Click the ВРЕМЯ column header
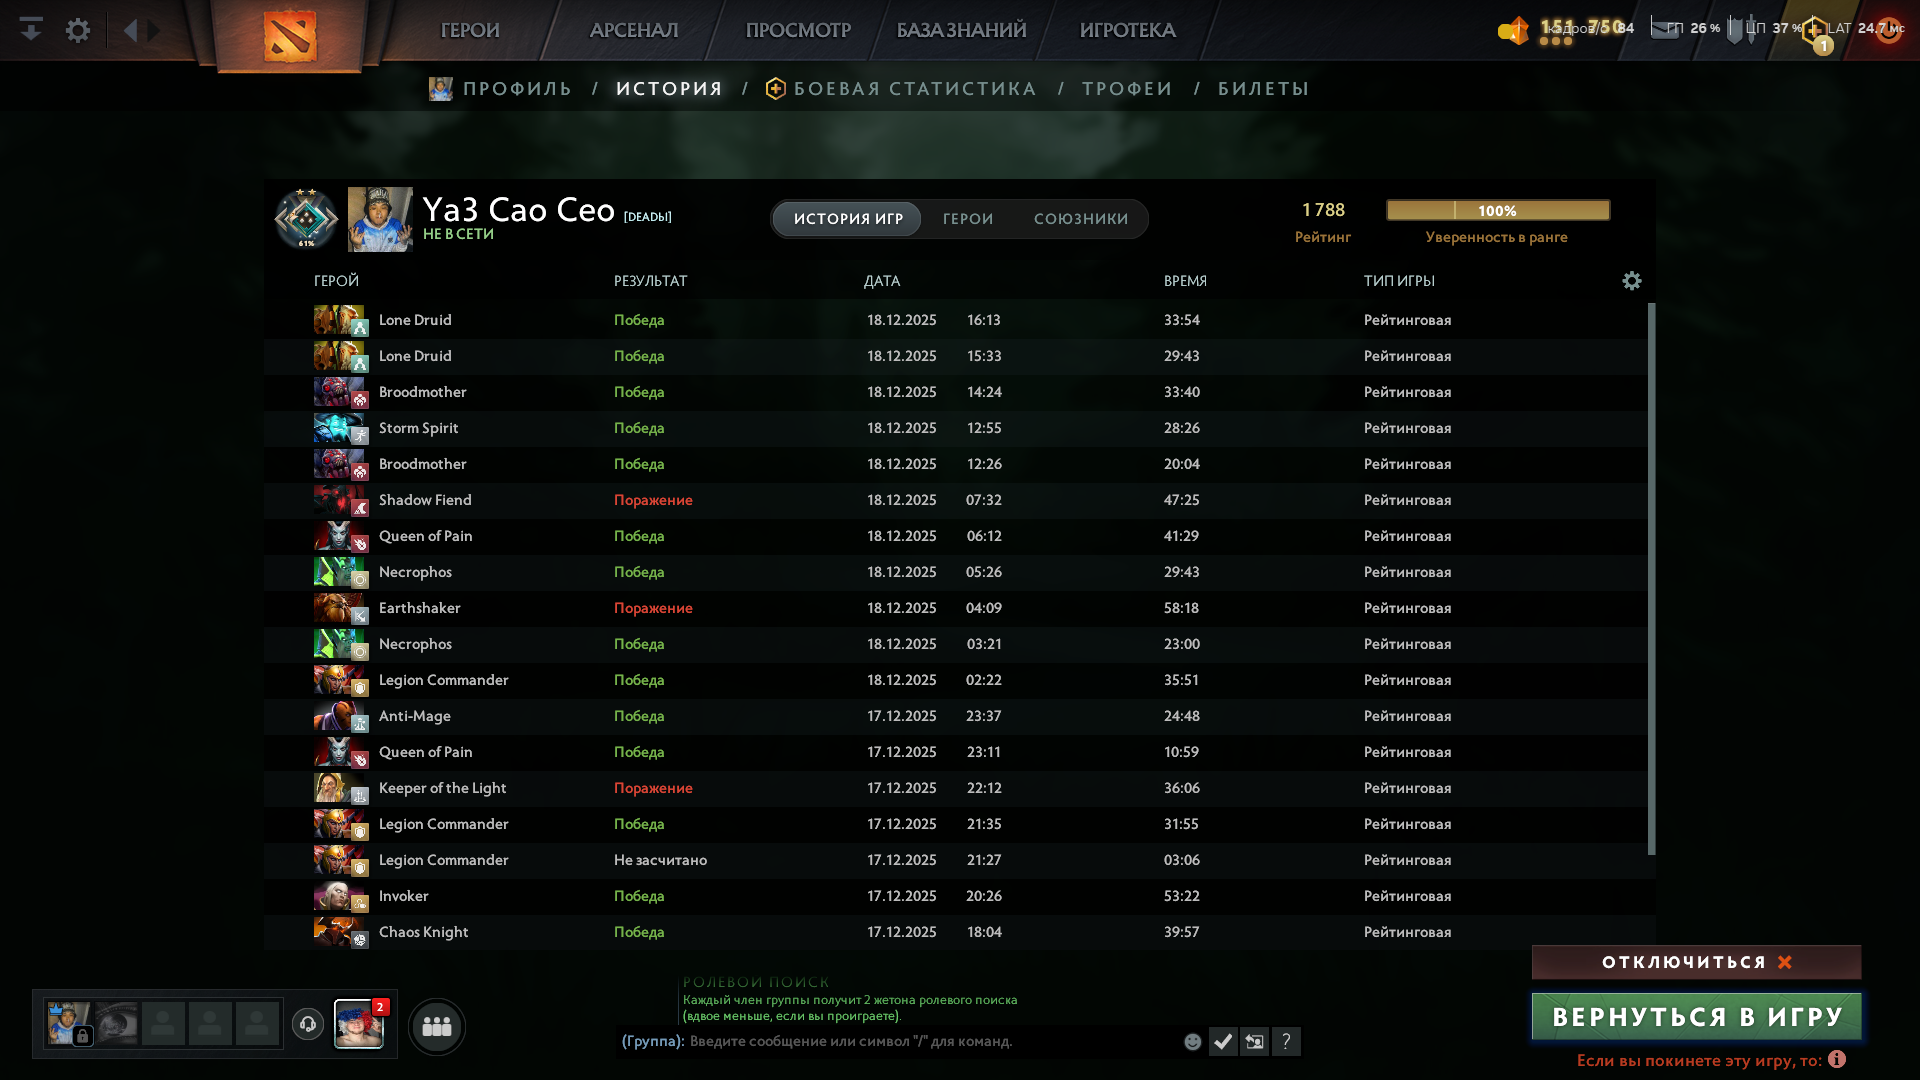The image size is (1920, 1080). (x=1185, y=281)
